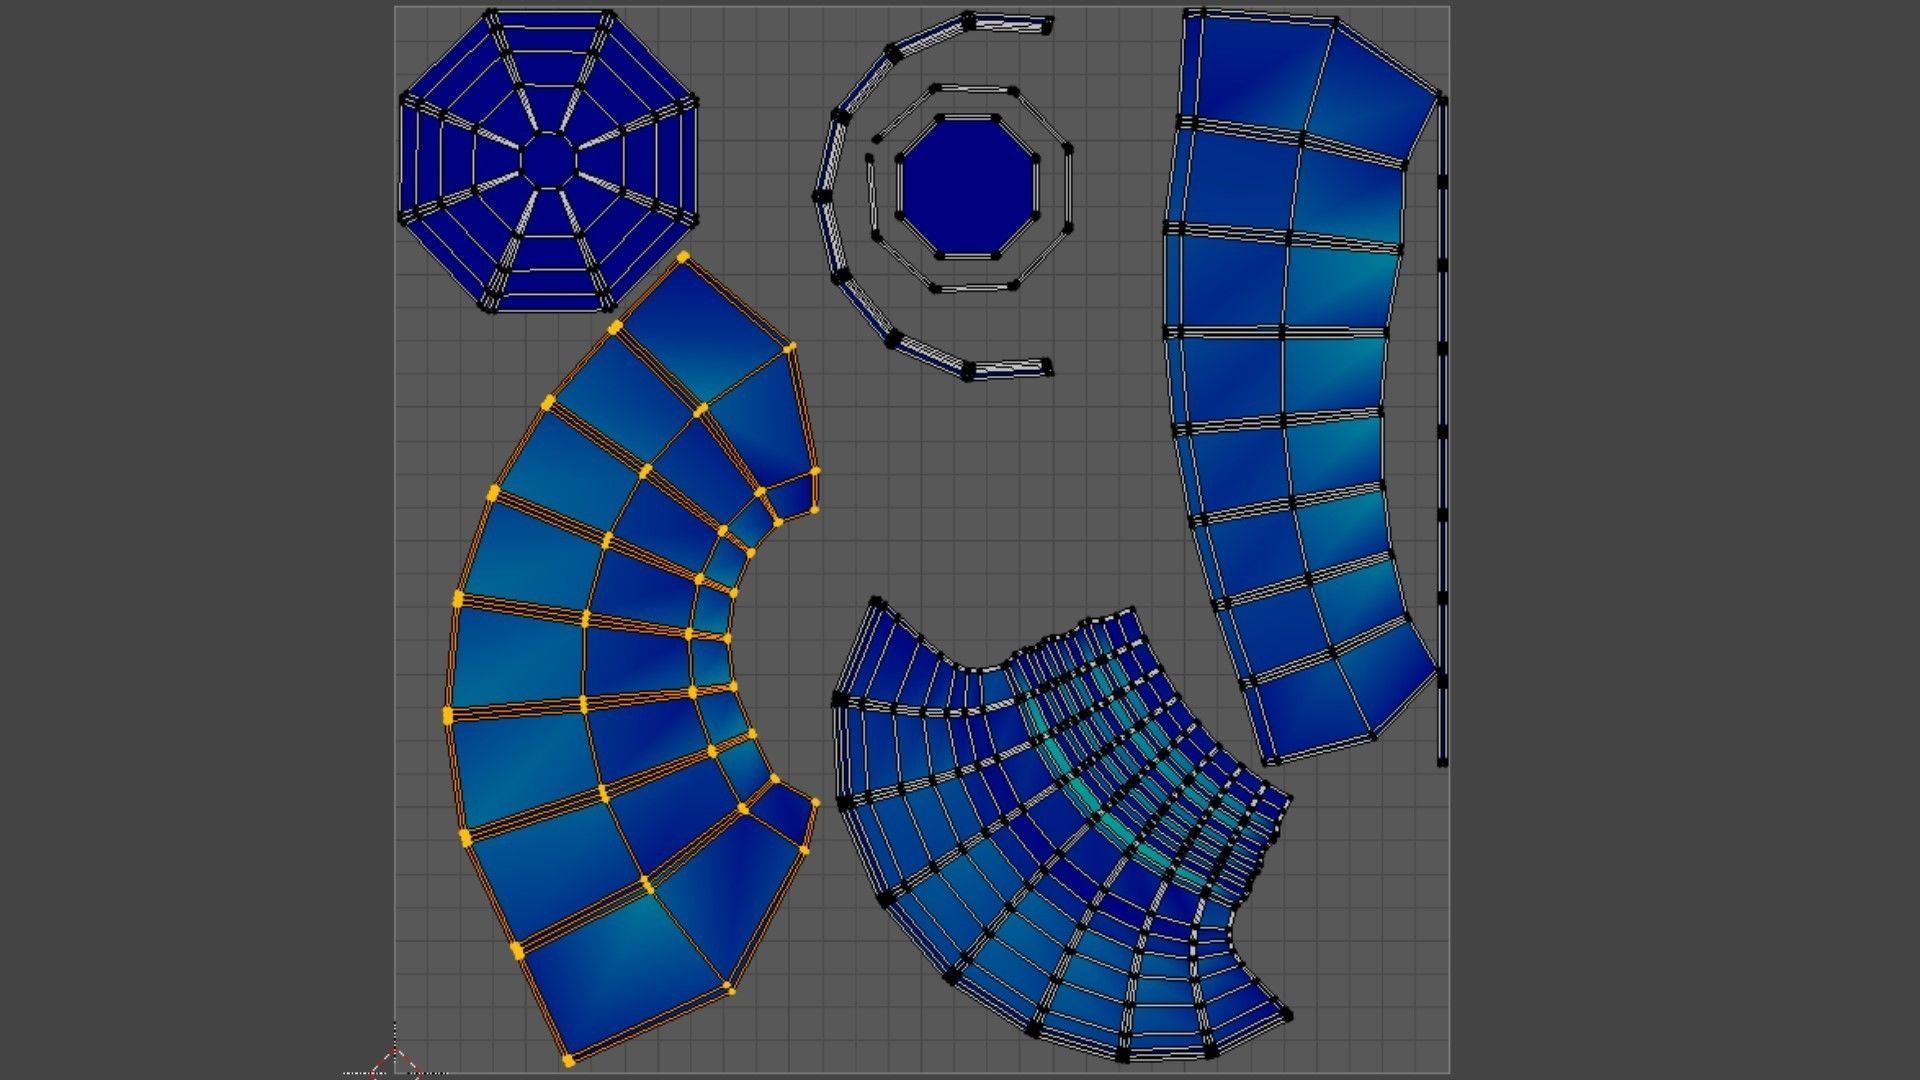Select topmost yellow vertex of orange-outlined island
Viewport: 1920px width, 1080px height.
pos(683,258)
